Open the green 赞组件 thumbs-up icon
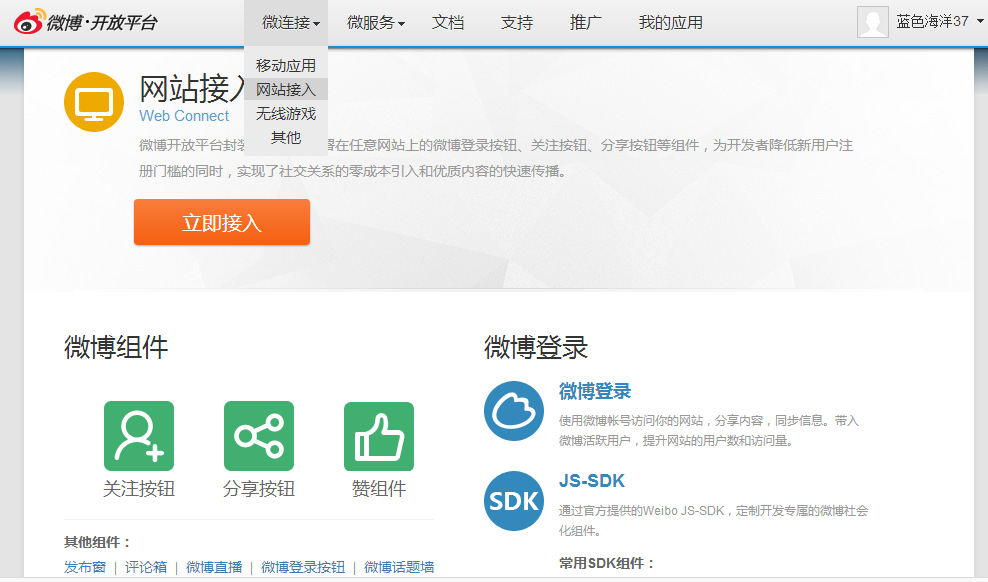The width and height of the screenshot is (988, 582). (379, 436)
